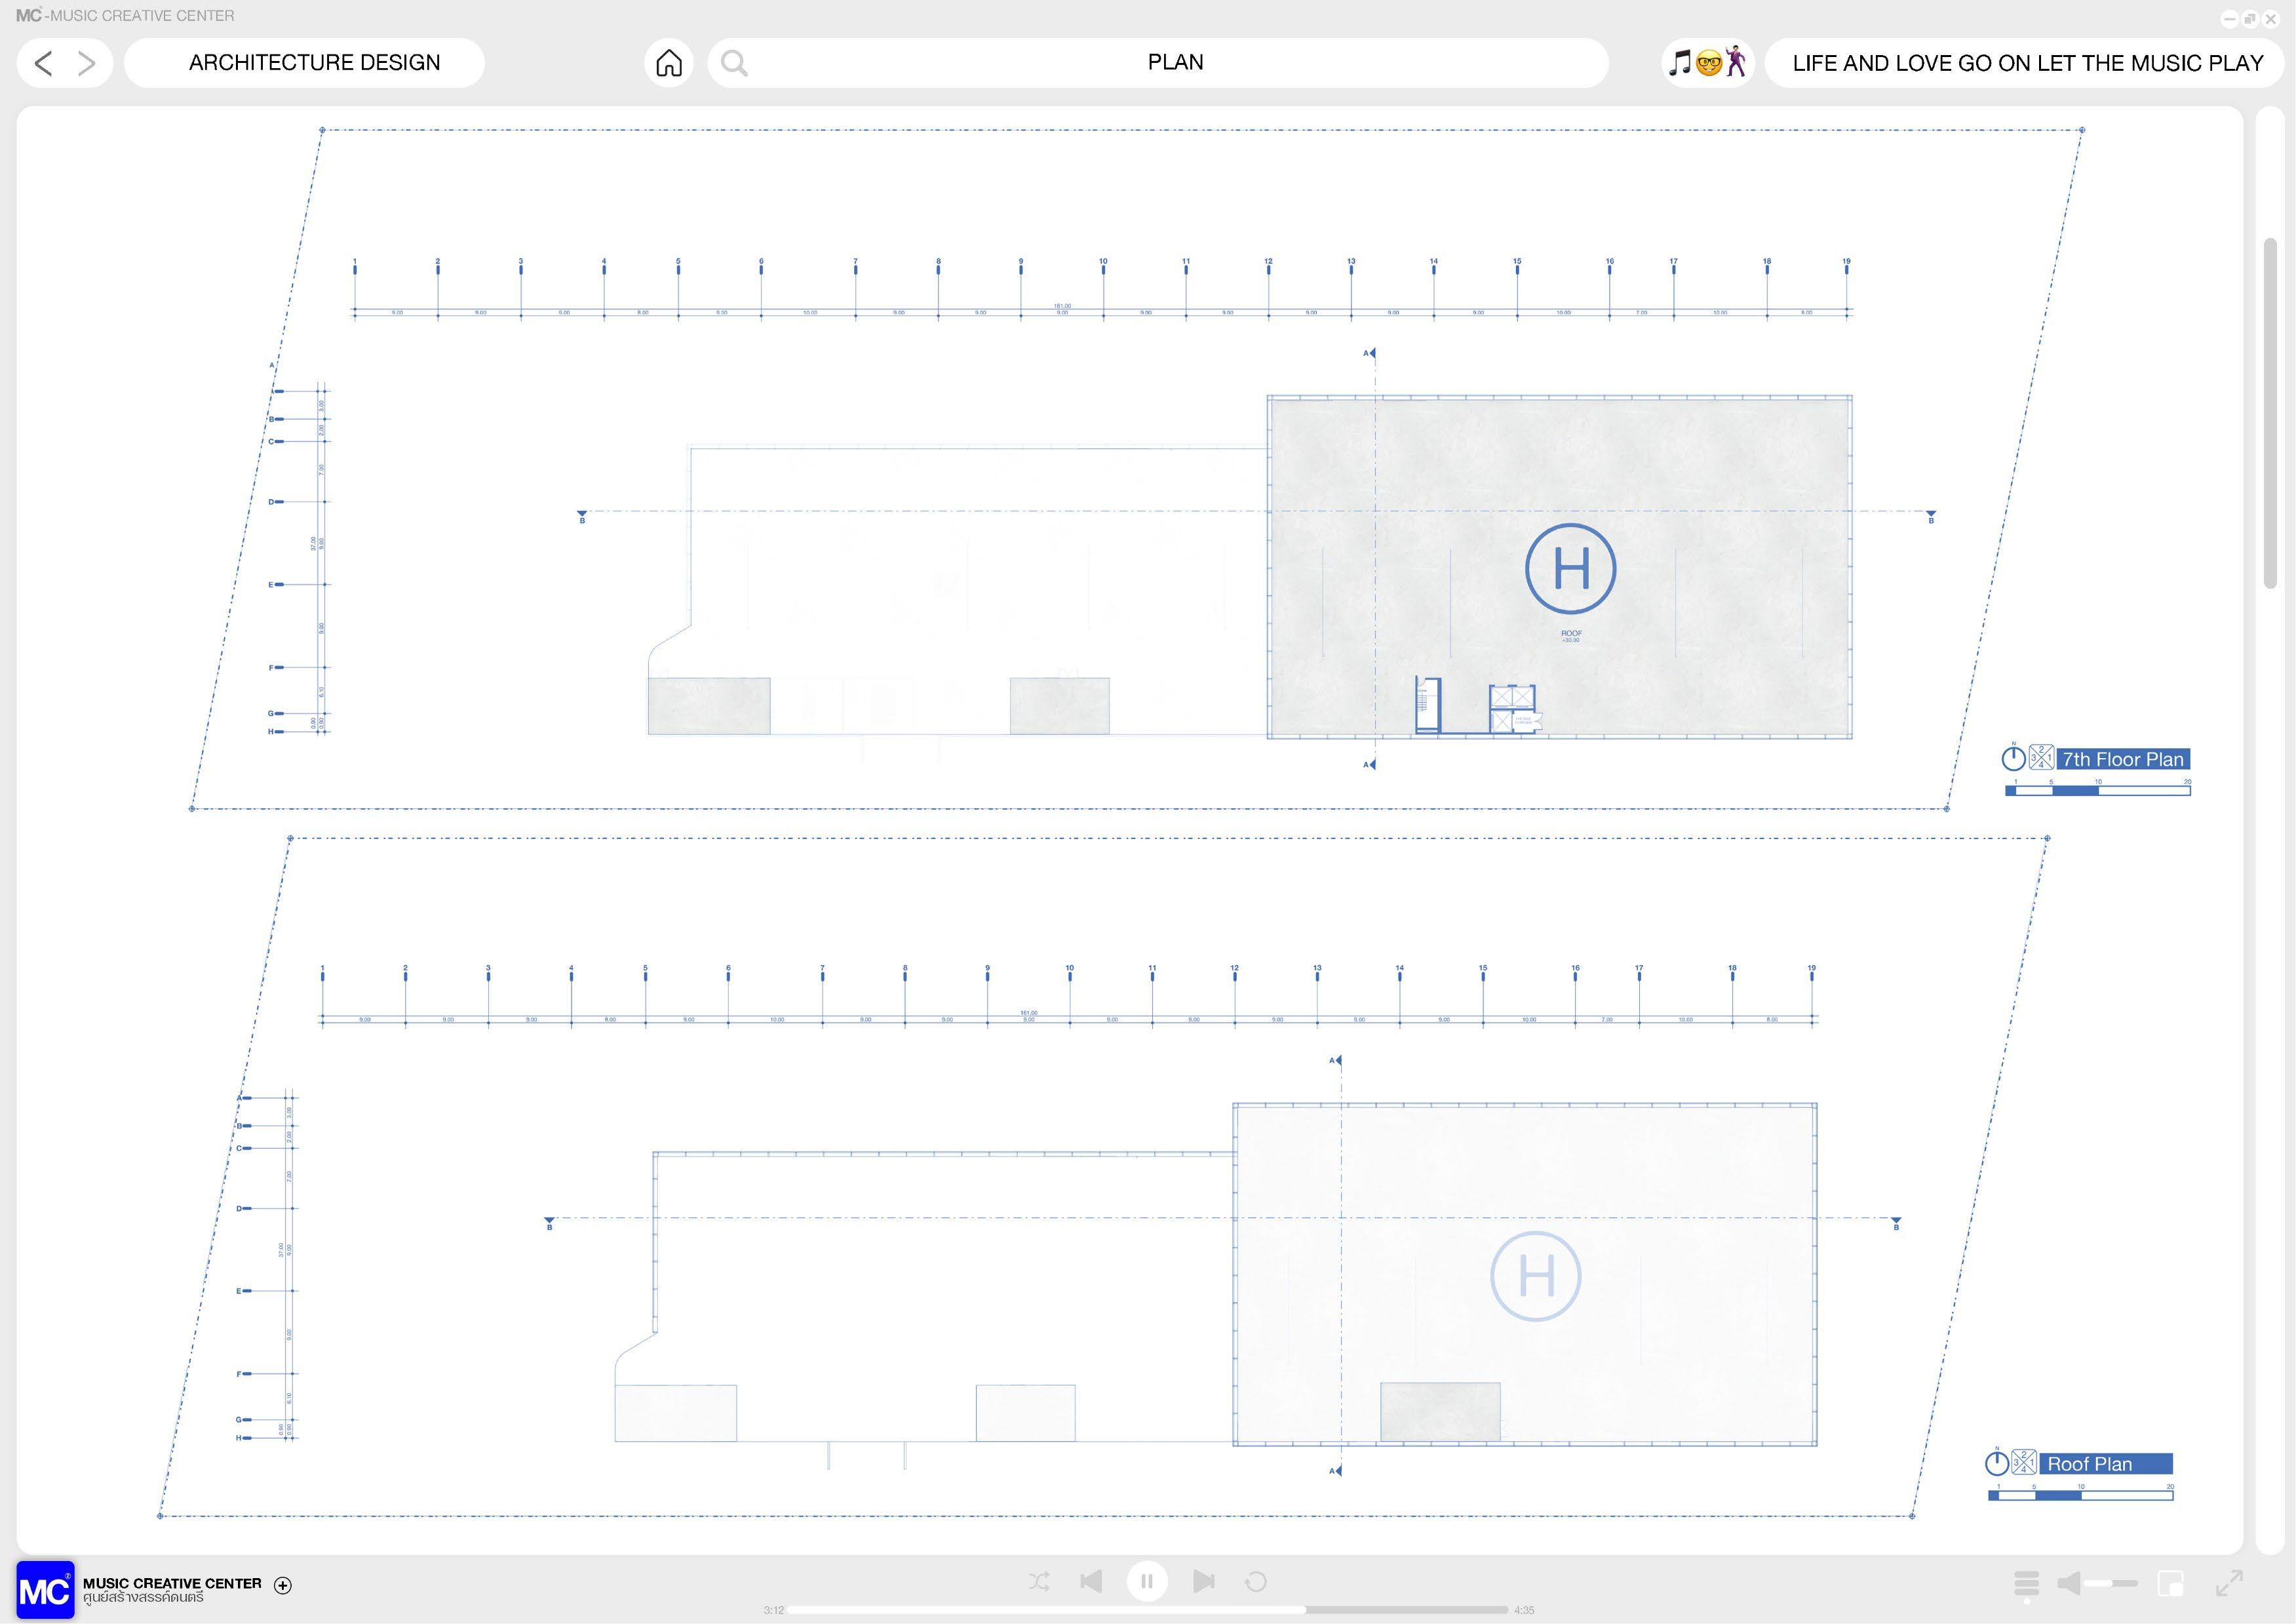
Task: Click the emoji profile button
Action: (x=1708, y=63)
